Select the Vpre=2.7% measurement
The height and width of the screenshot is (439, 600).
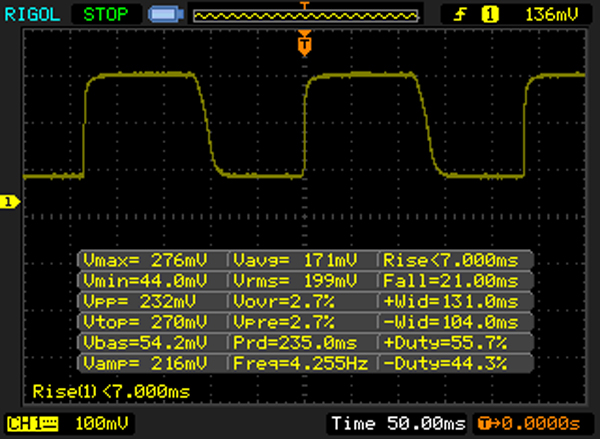click(x=284, y=322)
